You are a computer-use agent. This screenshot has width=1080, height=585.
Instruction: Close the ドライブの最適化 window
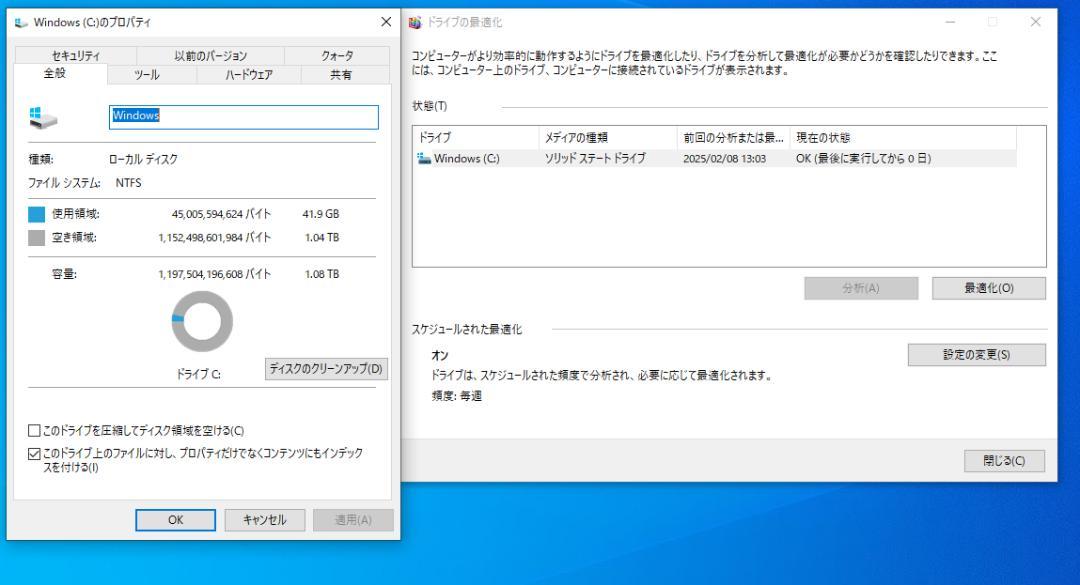coord(1035,22)
